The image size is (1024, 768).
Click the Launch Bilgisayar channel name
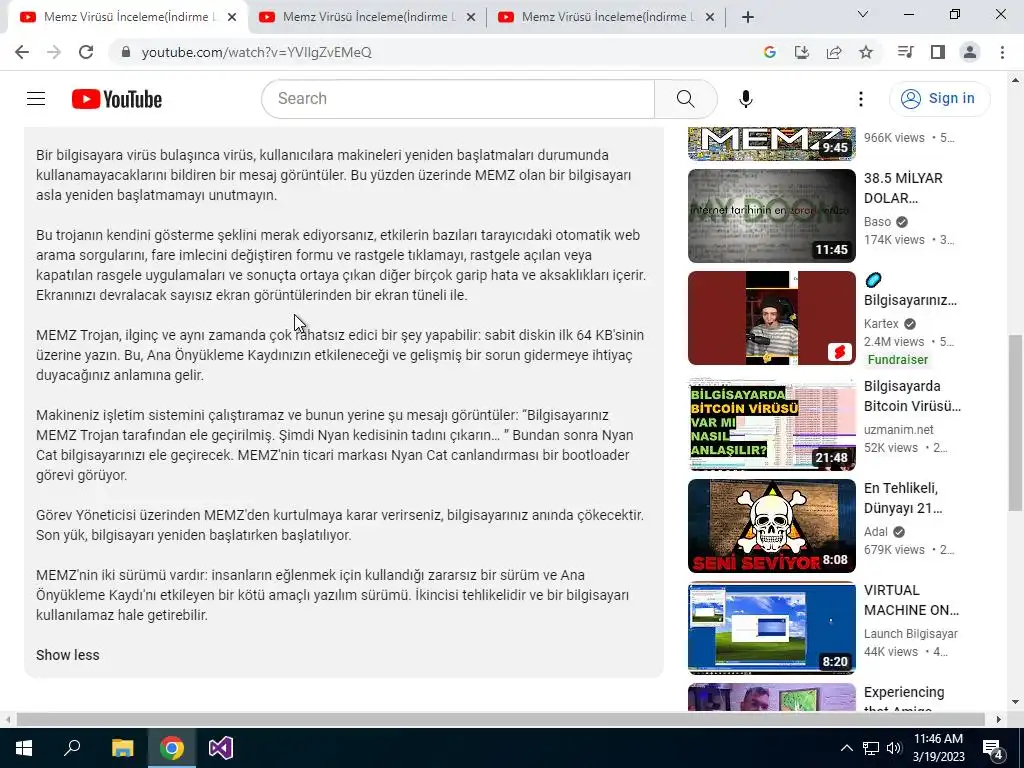point(911,633)
